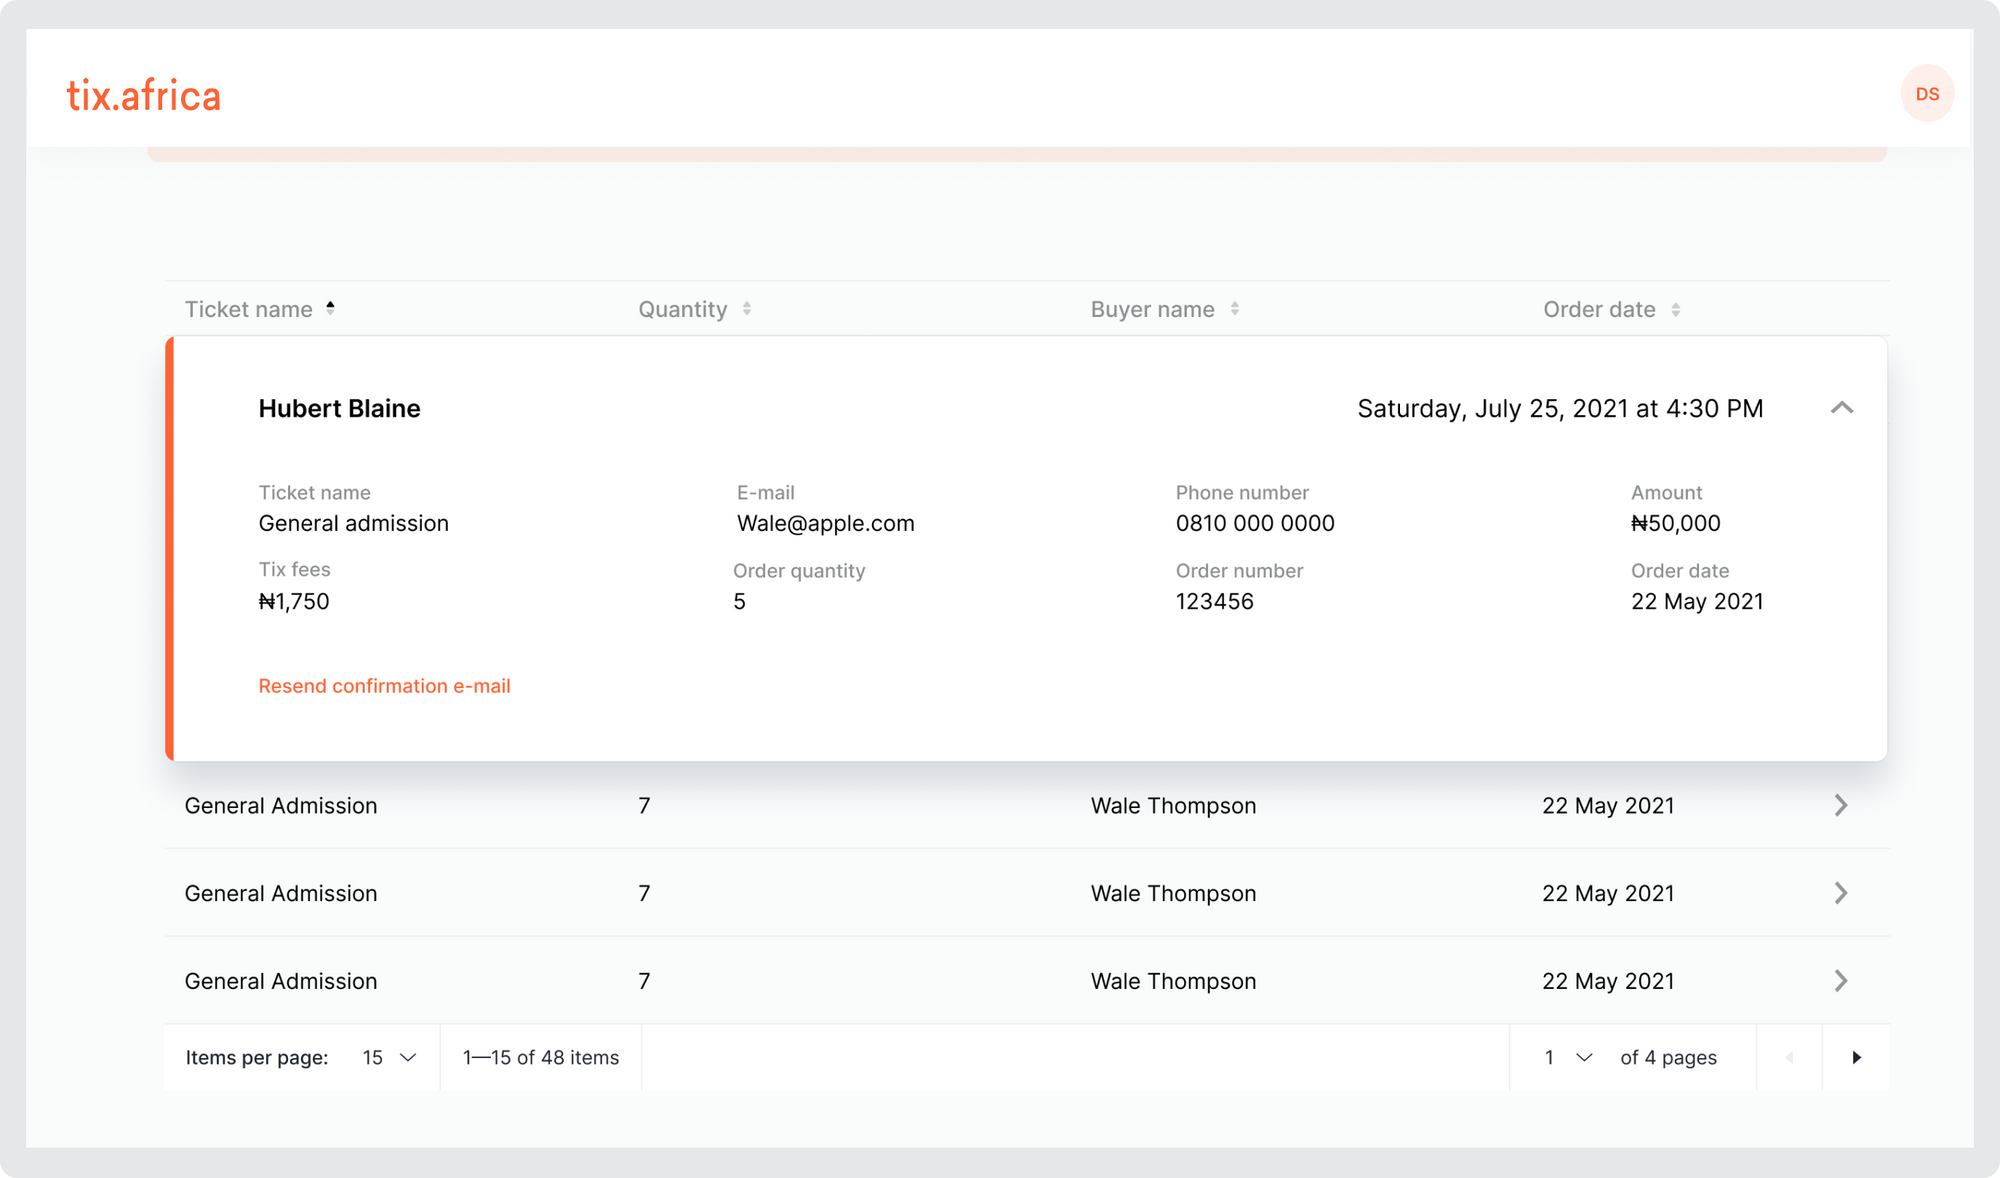Viewport: 2000px width, 1178px height.
Task: Sort table by Buyer name column
Action: pos(1235,310)
